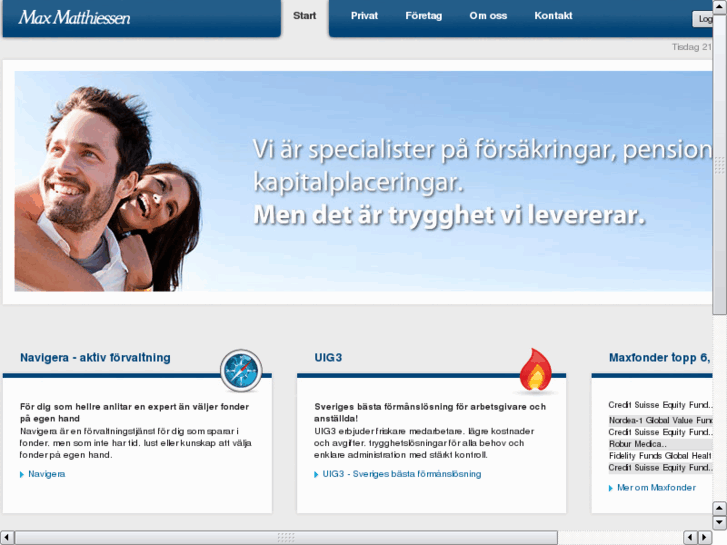The height and width of the screenshot is (545, 727).
Task: Open UIG3 - Sveriges bästa förmånslösning link
Action: [402, 474]
